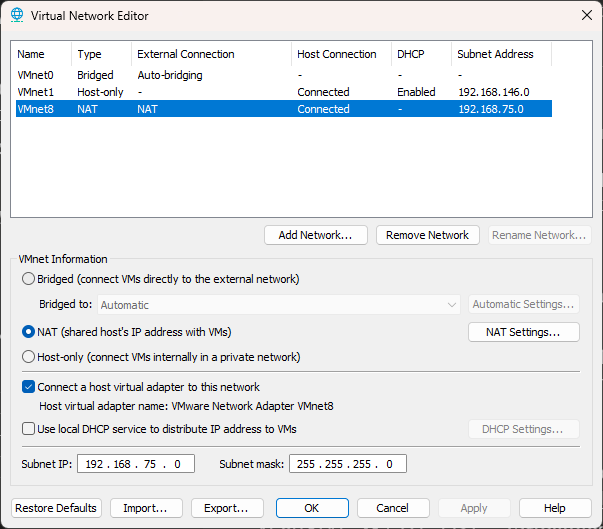Select the VMnet8 row
Screen dimensions: 603x529
(x=284, y=109)
